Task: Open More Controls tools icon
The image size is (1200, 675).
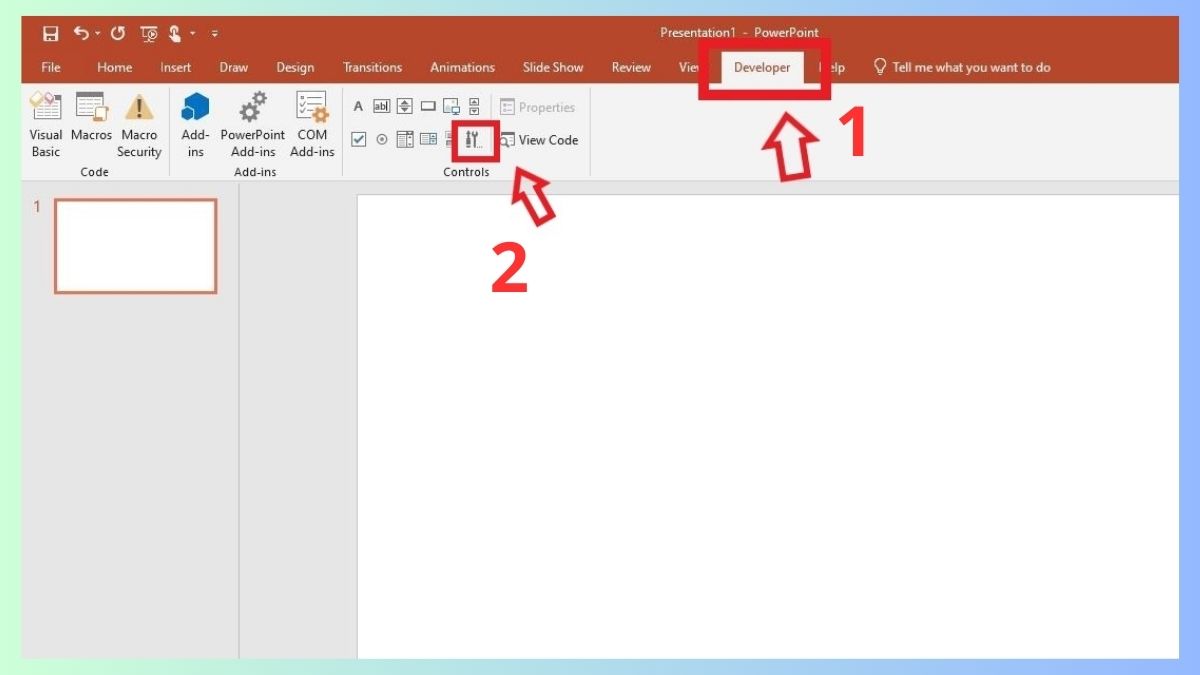Action: 474,140
